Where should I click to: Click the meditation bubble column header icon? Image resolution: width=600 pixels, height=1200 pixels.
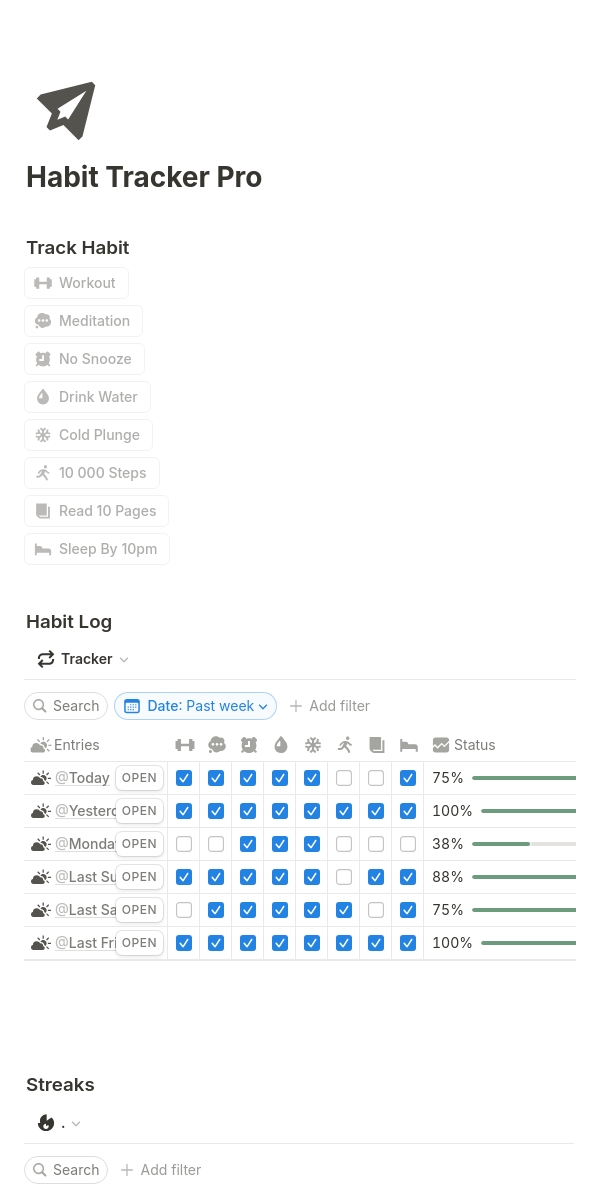(216, 745)
